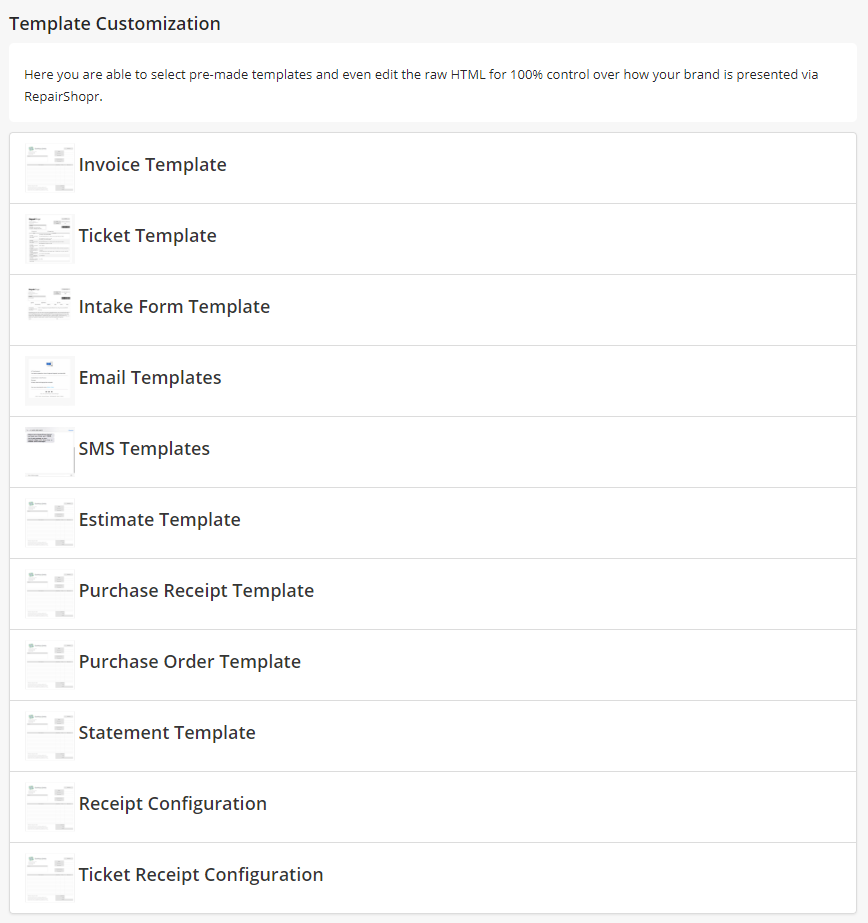Click the Ticket Receipt Configuration thumbnail image
Screen dimensions: 868x923
tap(50, 877)
